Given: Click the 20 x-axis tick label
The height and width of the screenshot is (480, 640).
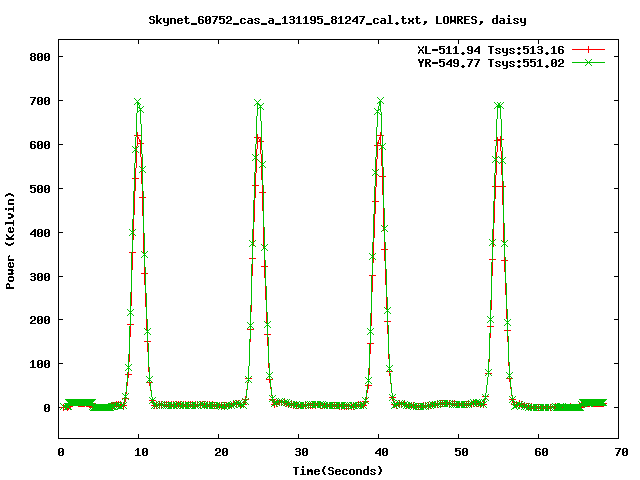Looking at the screenshot, I should pyautogui.click(x=221, y=452).
